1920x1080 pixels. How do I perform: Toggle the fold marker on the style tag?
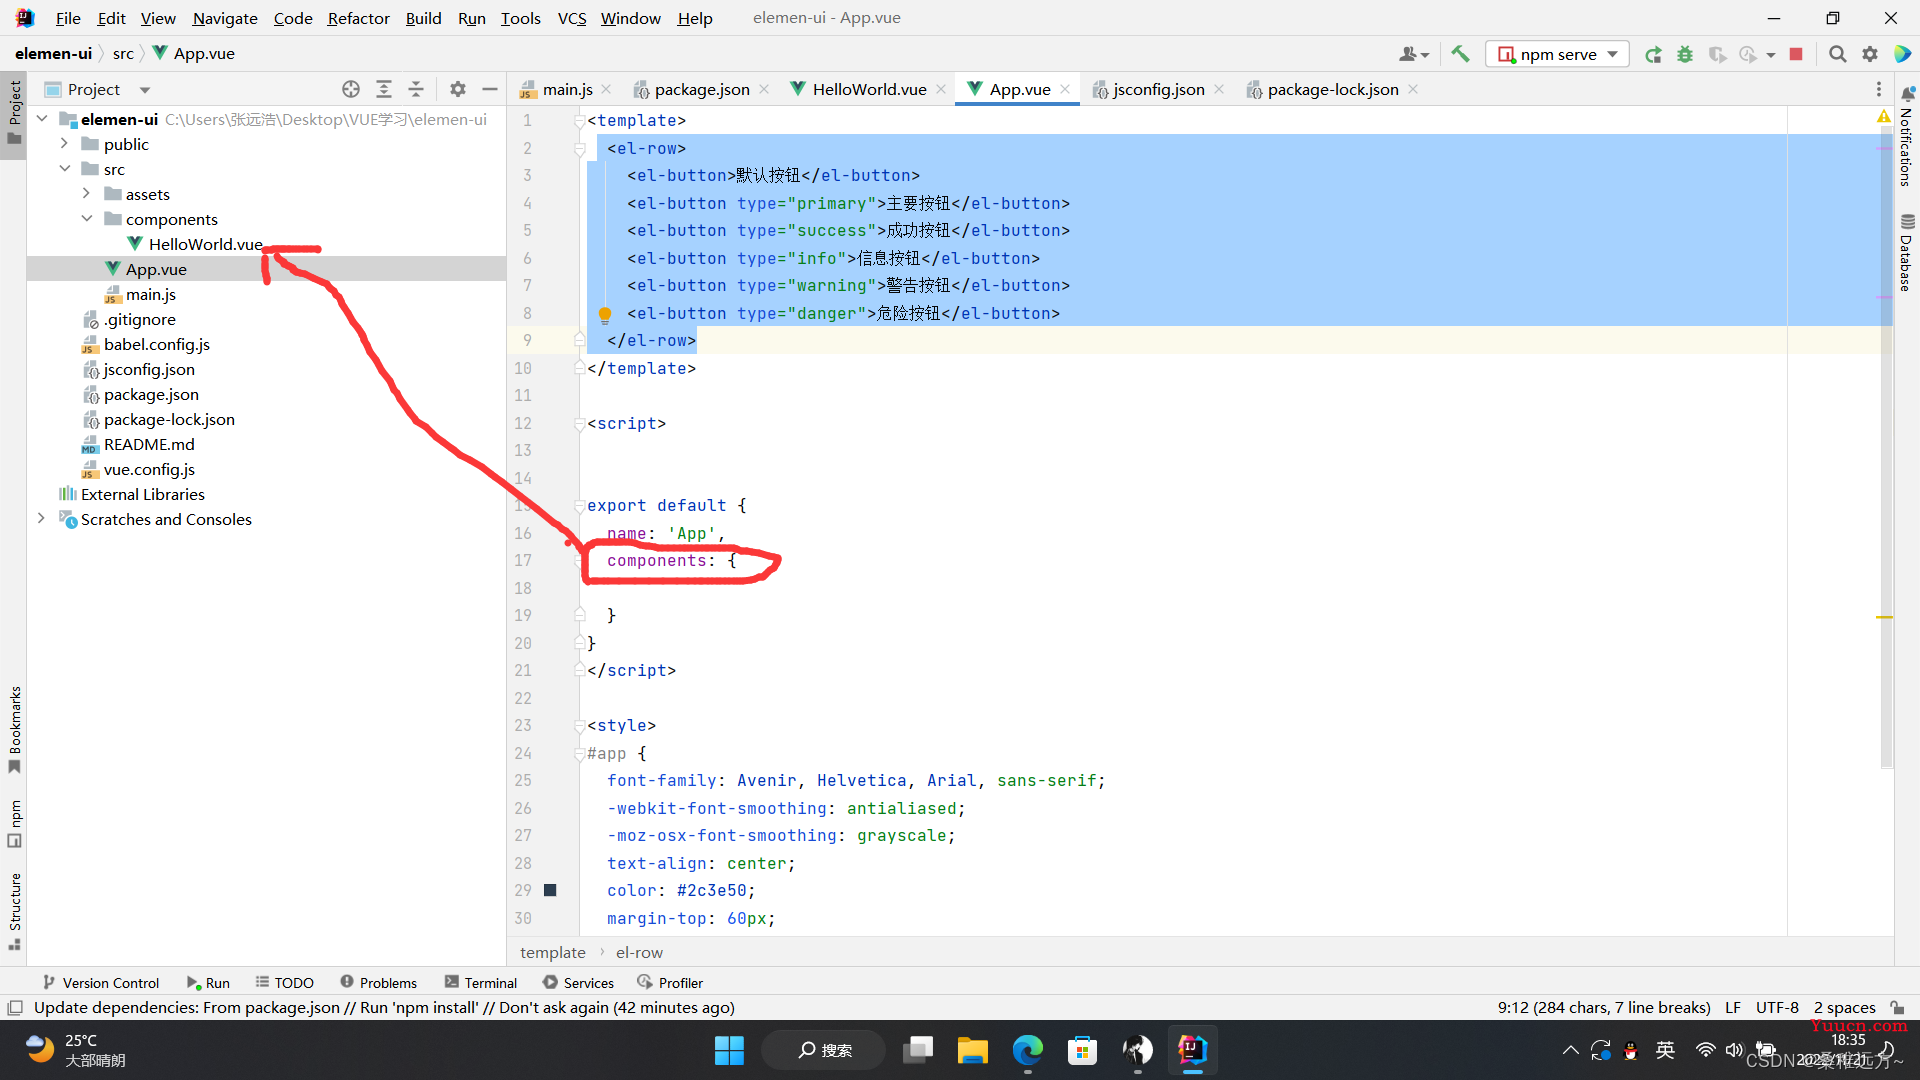point(579,726)
